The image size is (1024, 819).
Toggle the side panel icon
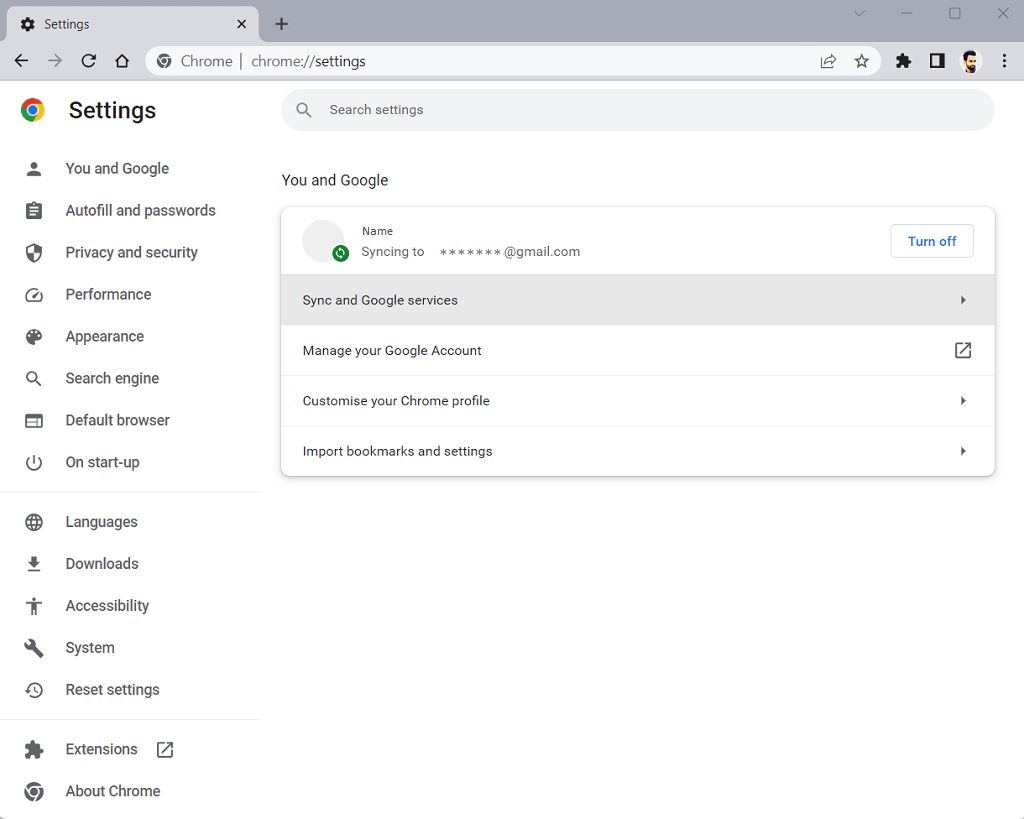(937, 61)
